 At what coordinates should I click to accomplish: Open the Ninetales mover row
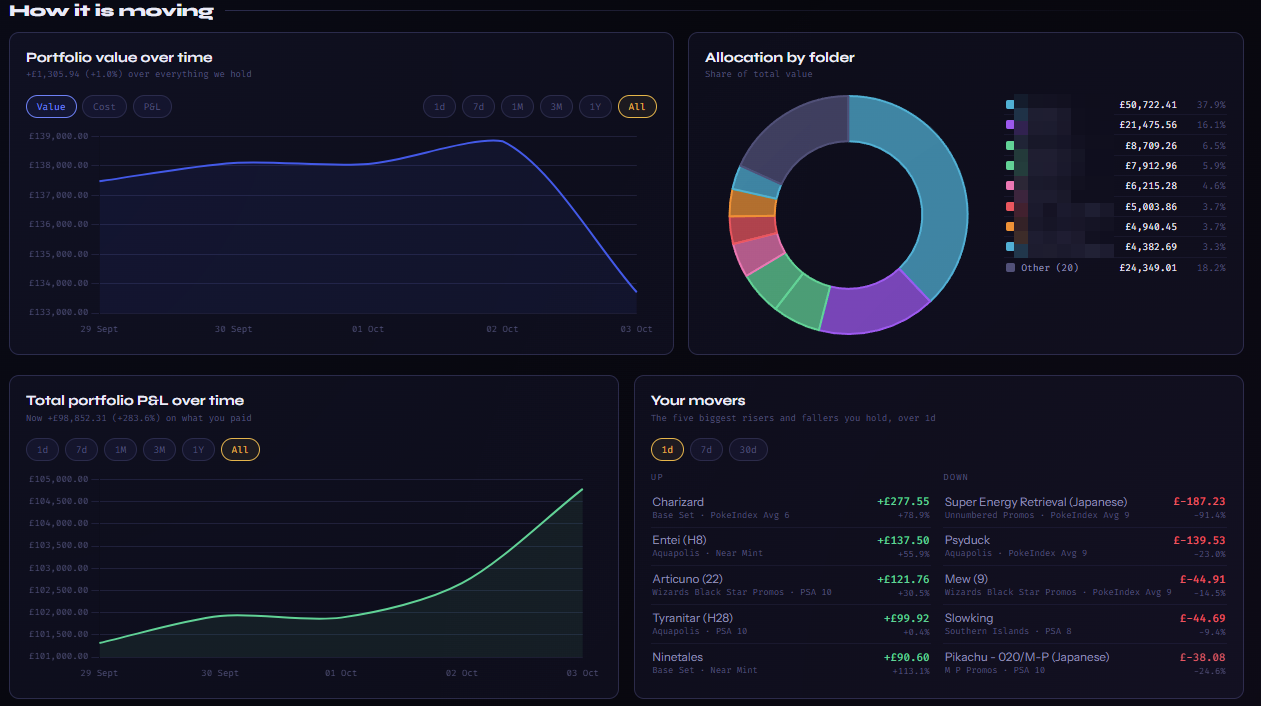tap(791, 663)
